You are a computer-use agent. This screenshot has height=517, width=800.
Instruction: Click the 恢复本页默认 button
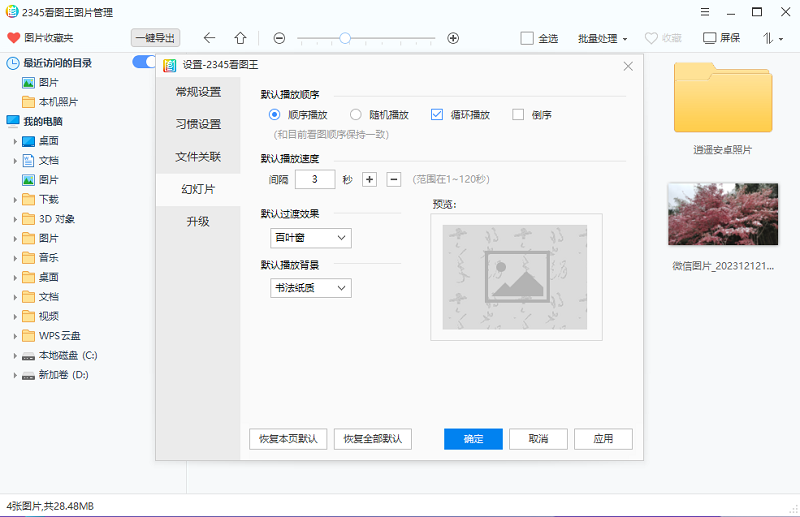[288, 439]
